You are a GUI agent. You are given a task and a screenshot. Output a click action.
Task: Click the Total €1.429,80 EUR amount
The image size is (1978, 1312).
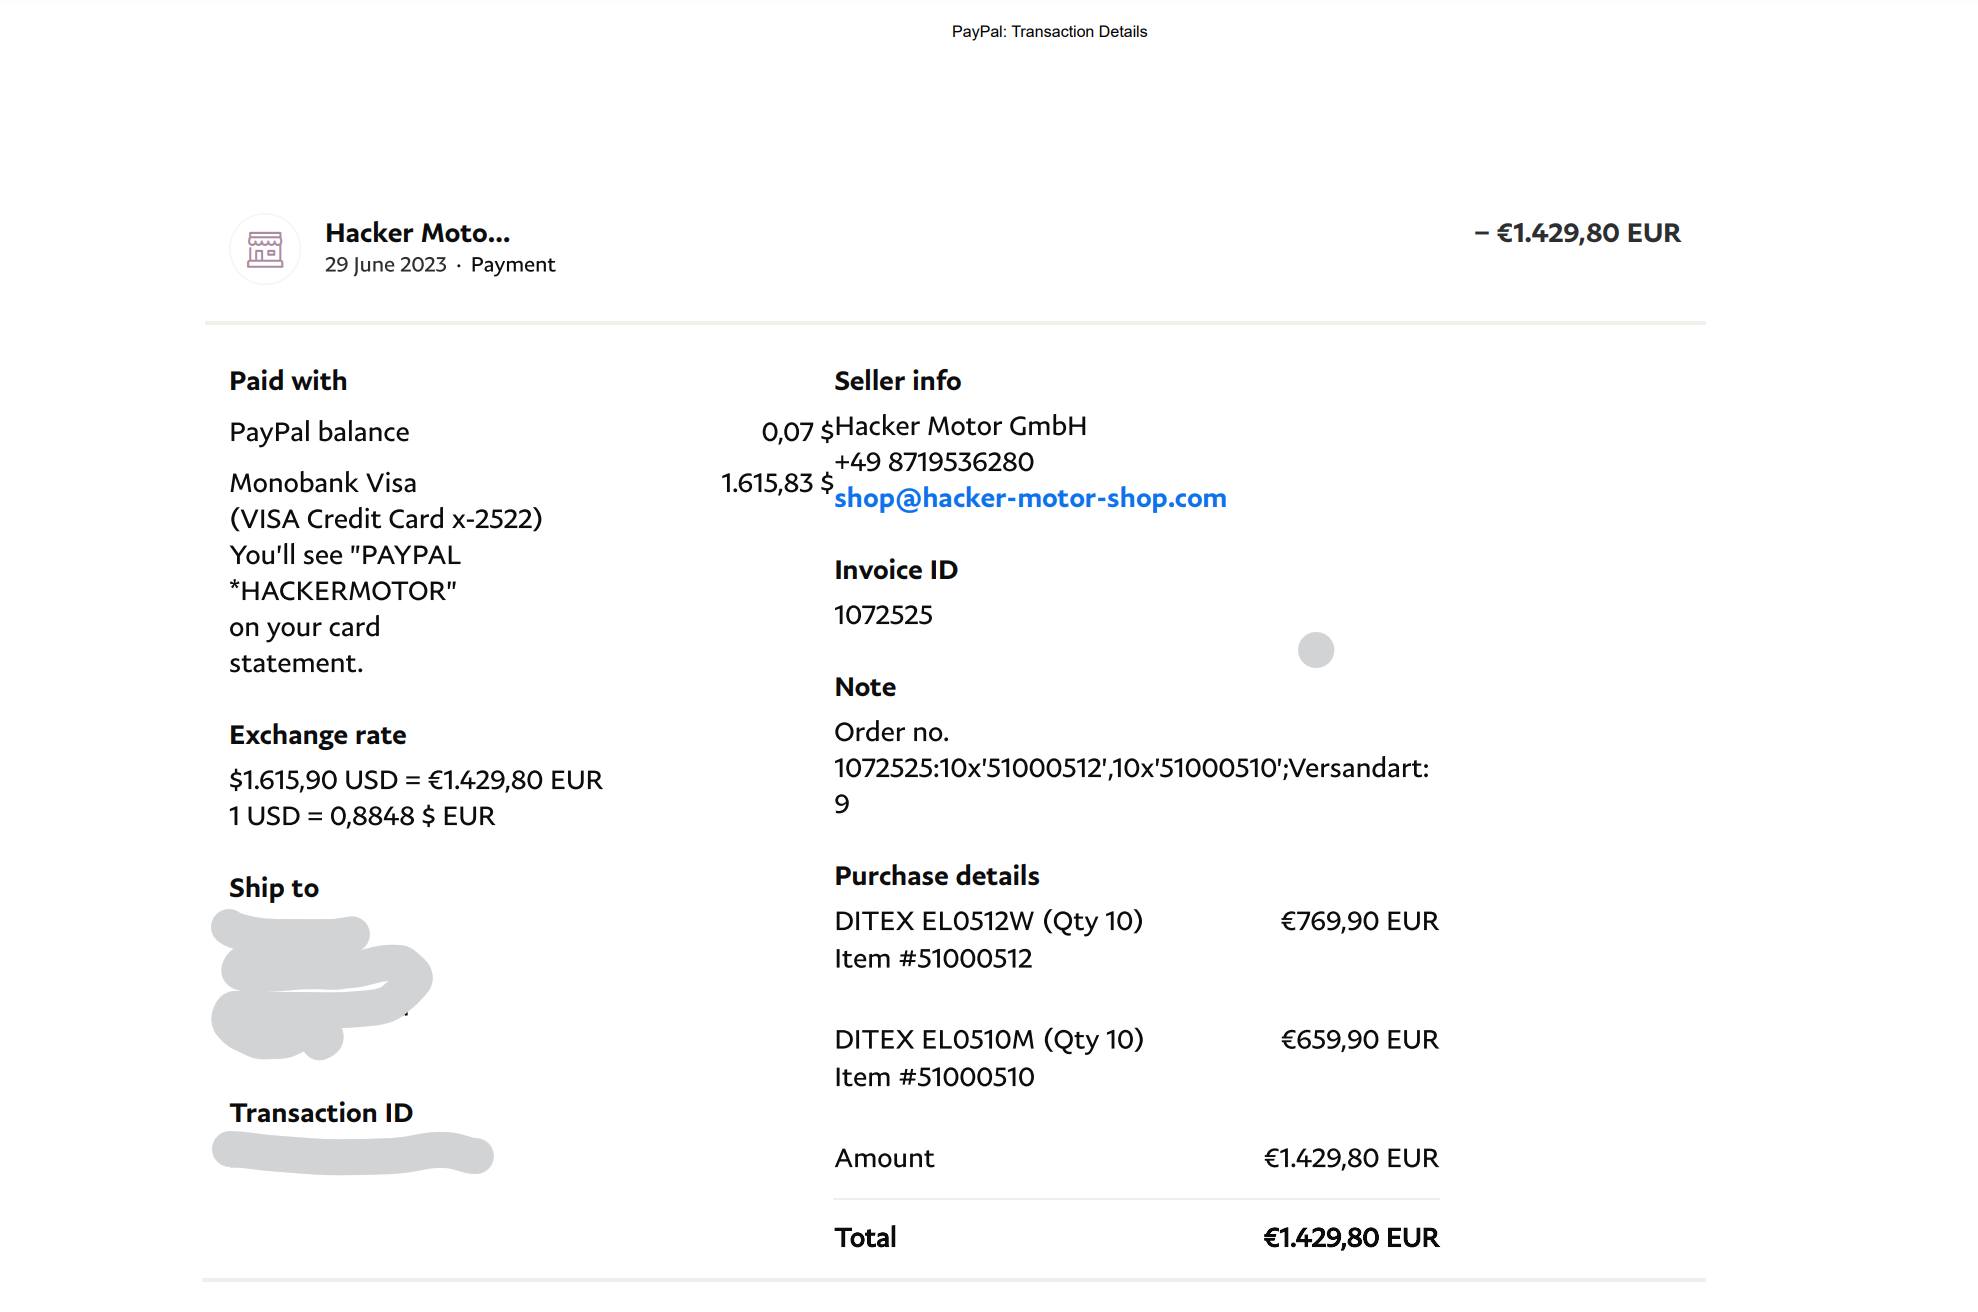tap(1350, 1238)
